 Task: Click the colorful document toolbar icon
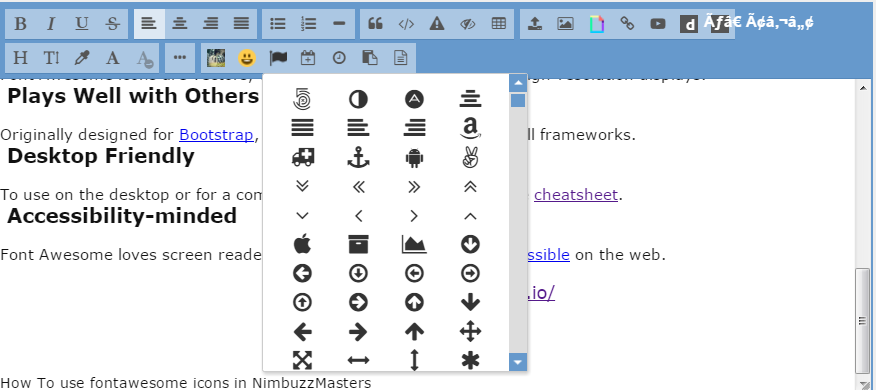click(x=597, y=24)
